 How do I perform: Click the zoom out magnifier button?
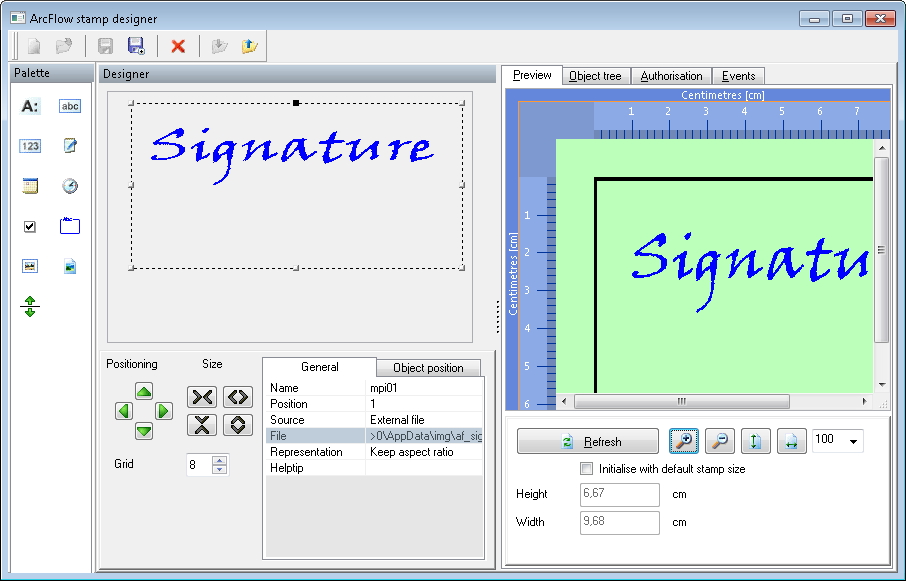(x=720, y=441)
